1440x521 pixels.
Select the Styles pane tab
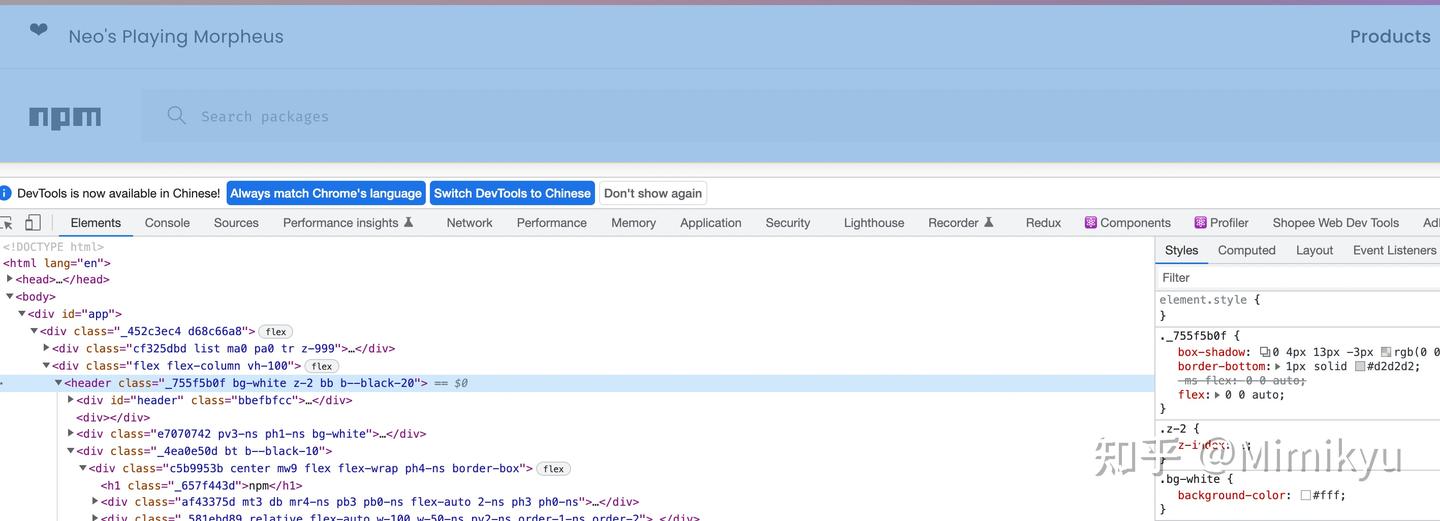(1181, 250)
